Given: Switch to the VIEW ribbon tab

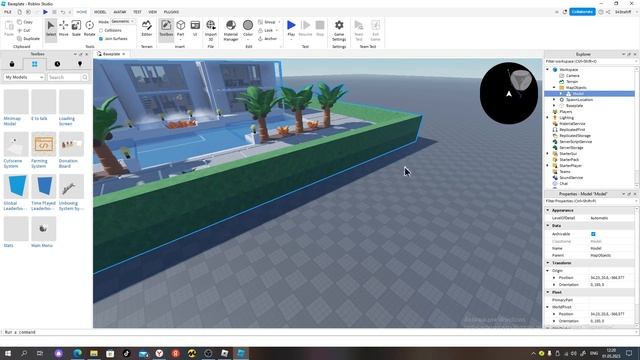Looking at the screenshot, I should (152, 12).
